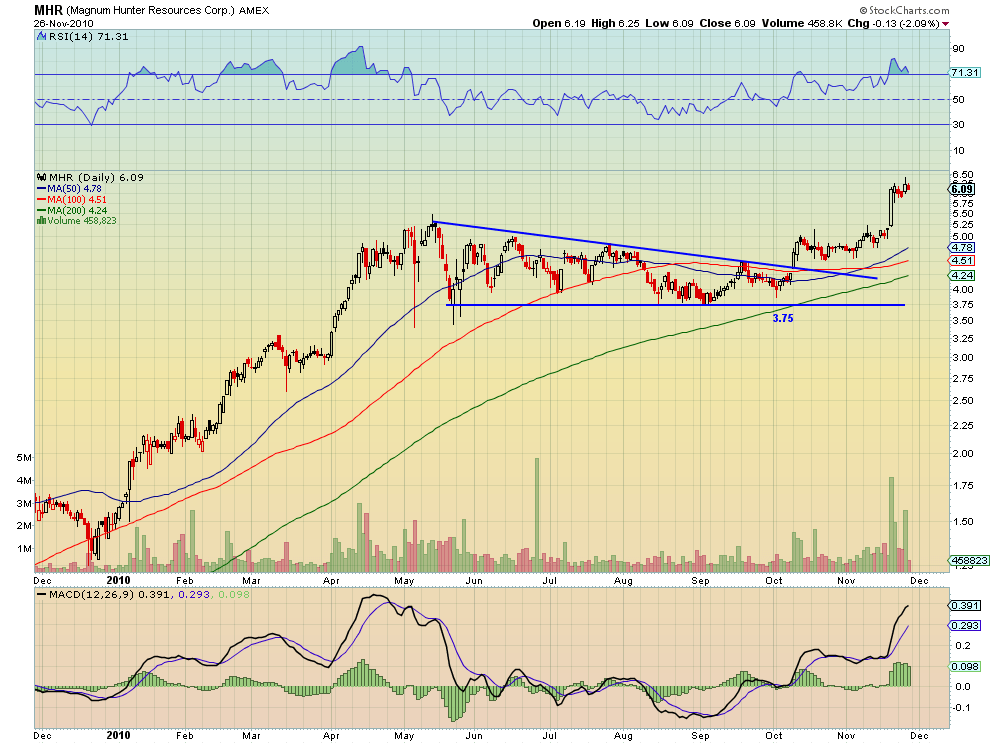Click the green MA(200) legend line marker
Screen dimensions: 990x744
coord(42,210)
